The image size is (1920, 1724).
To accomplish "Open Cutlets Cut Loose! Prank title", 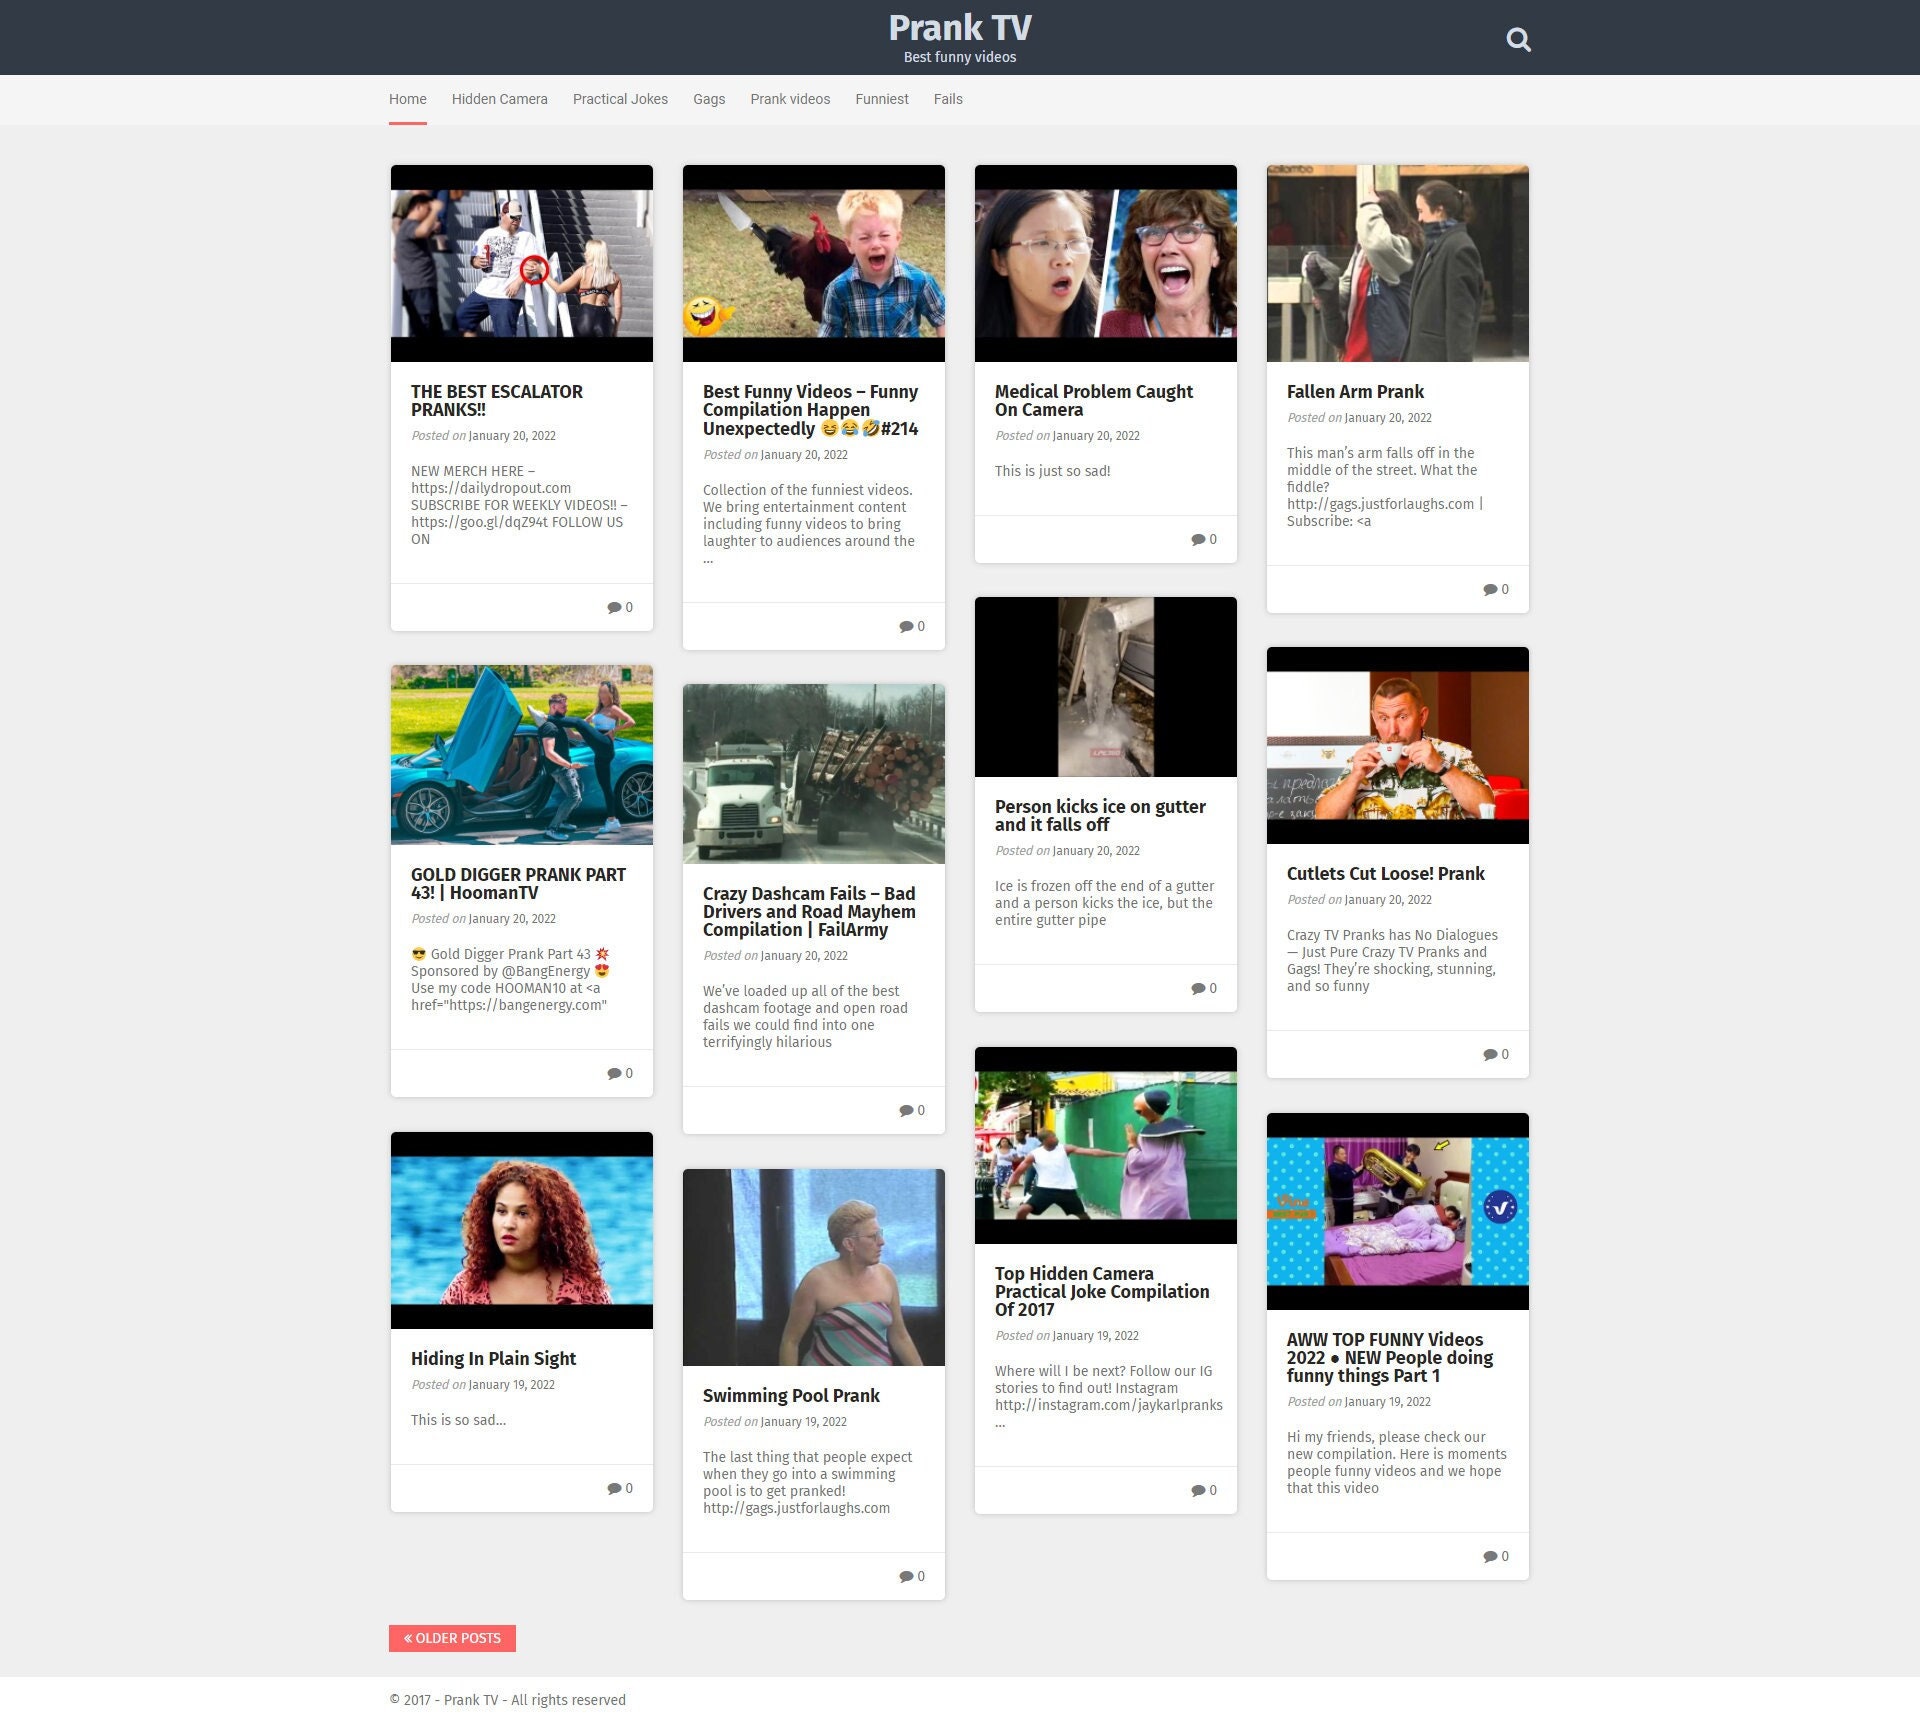I will tap(1386, 874).
